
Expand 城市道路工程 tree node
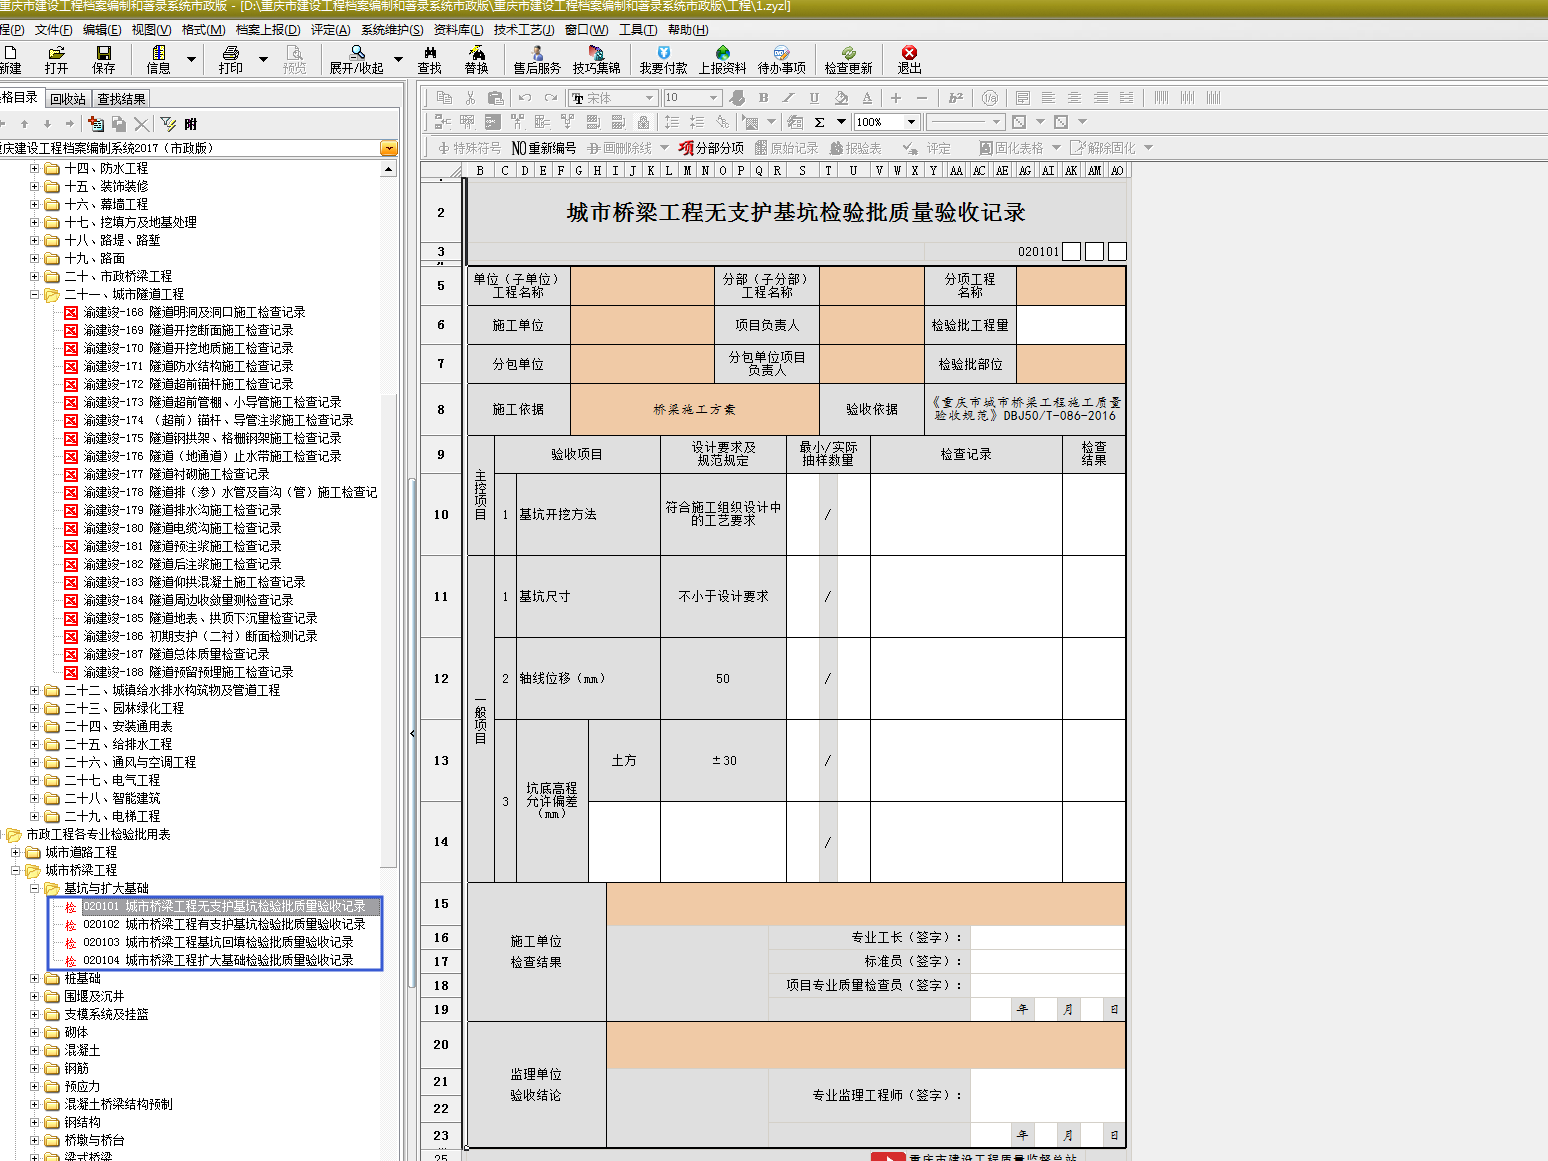coord(15,852)
